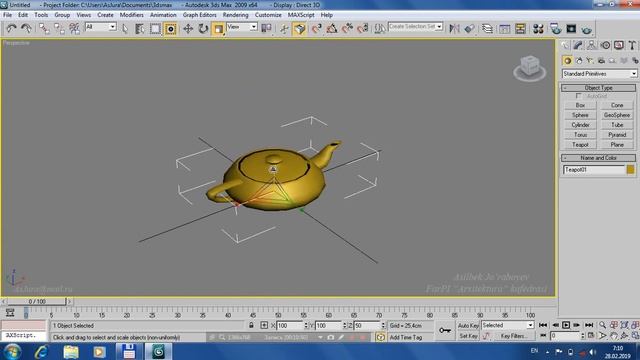640x360 pixels.
Task: Collapse the Name and Color rollout
Action: [x=598, y=158]
